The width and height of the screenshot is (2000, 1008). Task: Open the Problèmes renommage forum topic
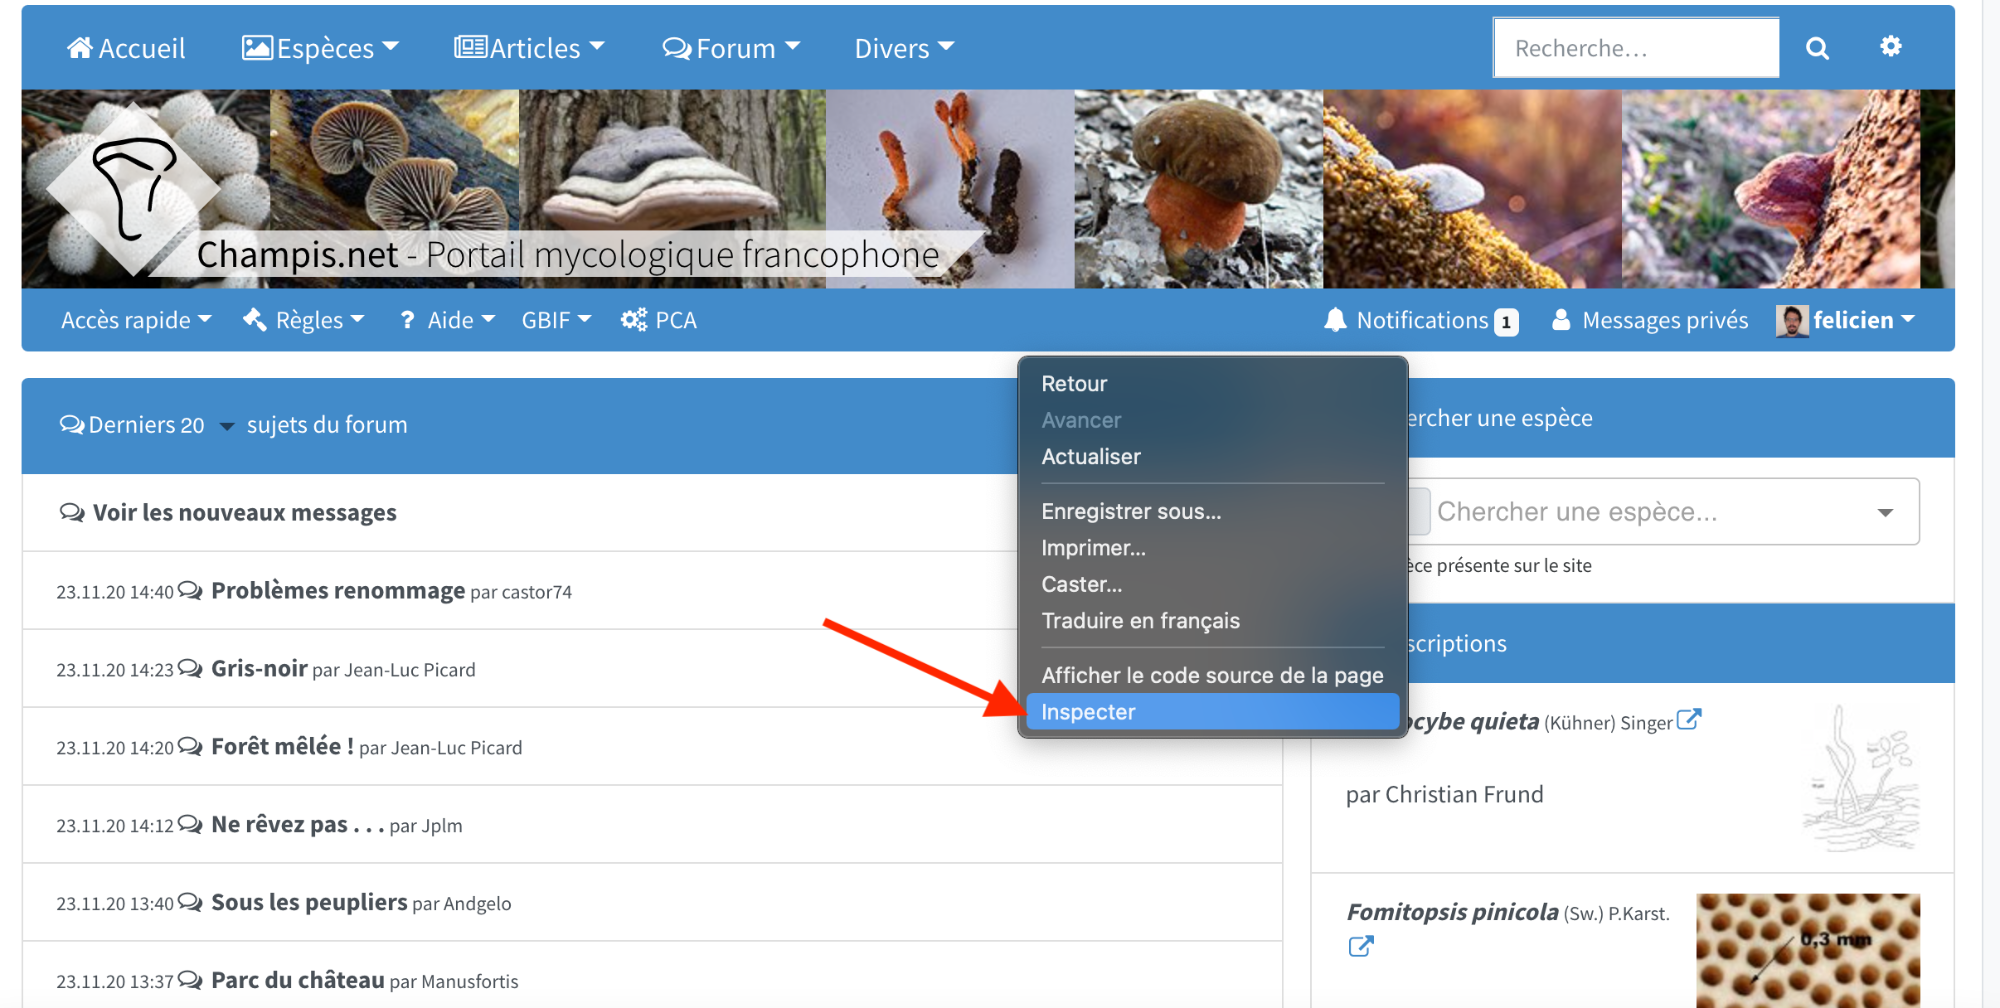338,591
